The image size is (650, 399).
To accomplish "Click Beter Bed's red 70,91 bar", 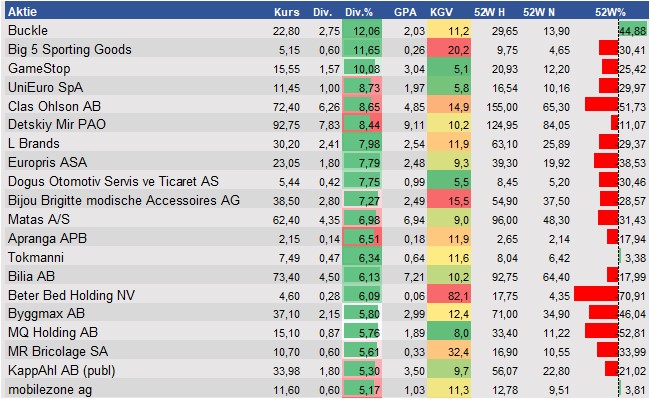I will (x=596, y=295).
